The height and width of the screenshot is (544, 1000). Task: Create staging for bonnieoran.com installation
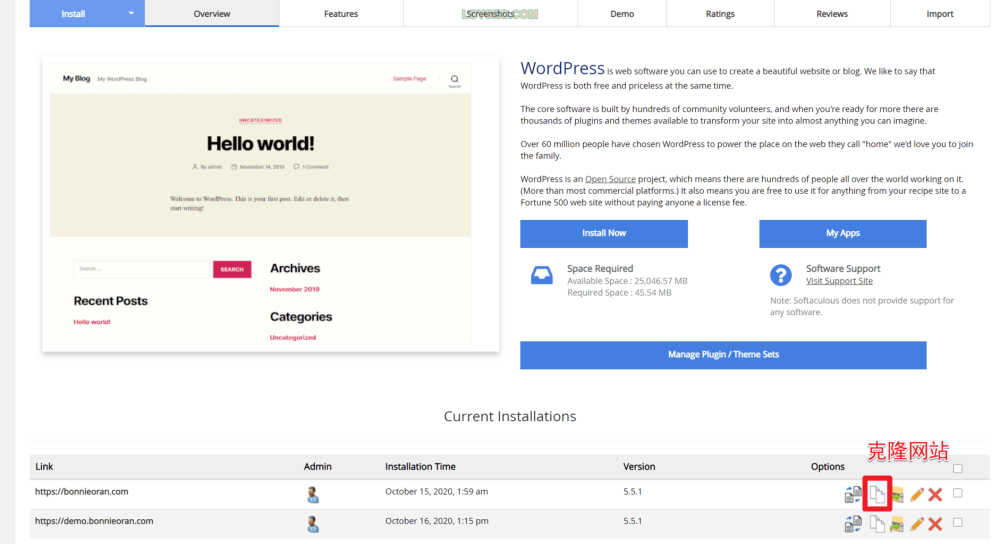[853, 494]
